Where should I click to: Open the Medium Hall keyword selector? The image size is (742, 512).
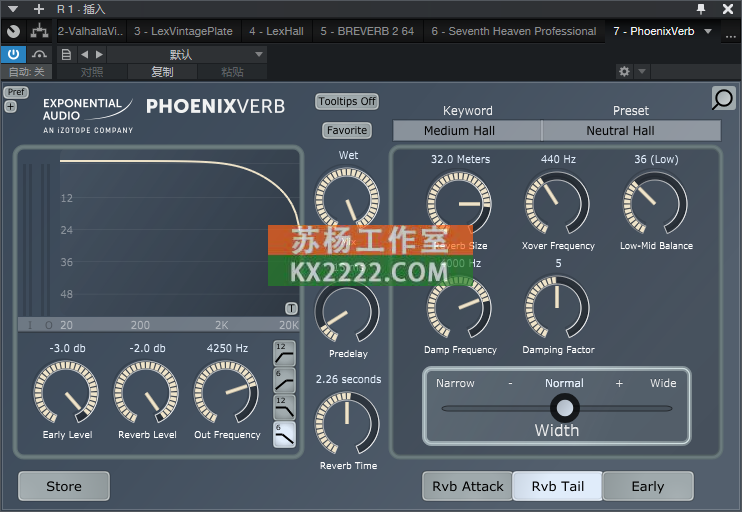[x=467, y=130]
